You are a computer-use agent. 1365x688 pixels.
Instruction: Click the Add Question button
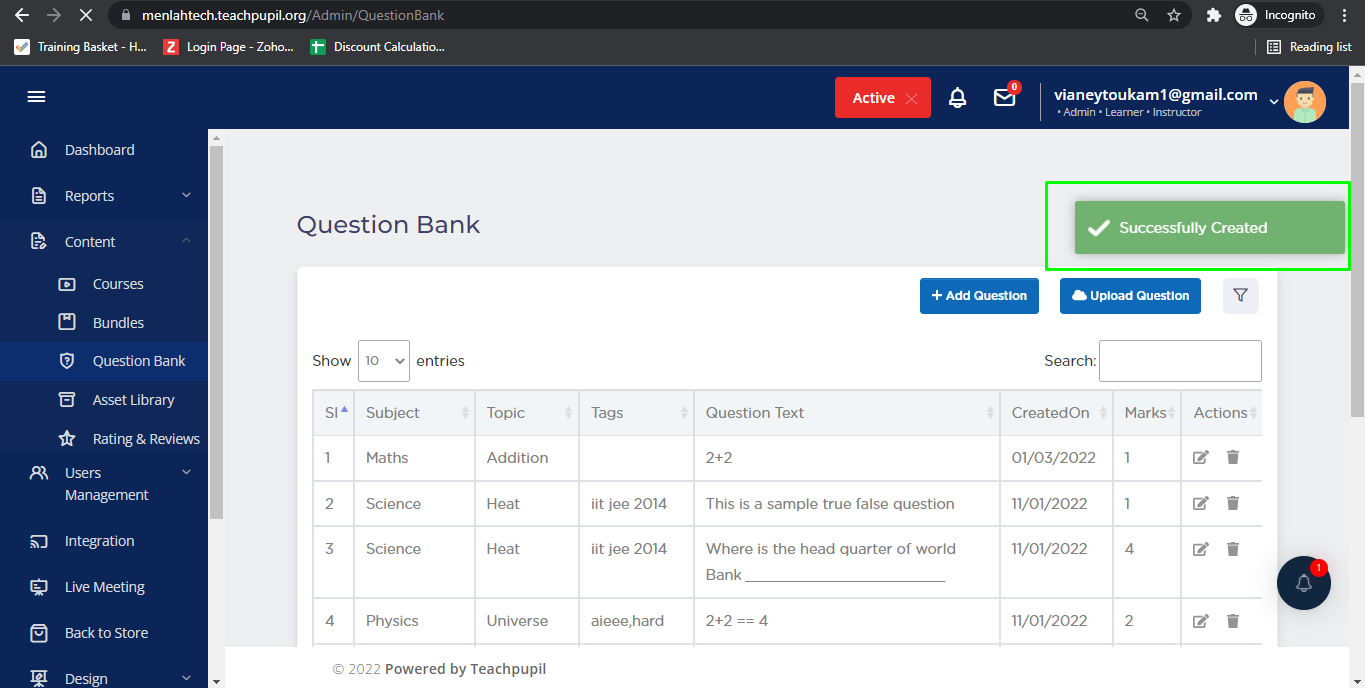pos(979,296)
